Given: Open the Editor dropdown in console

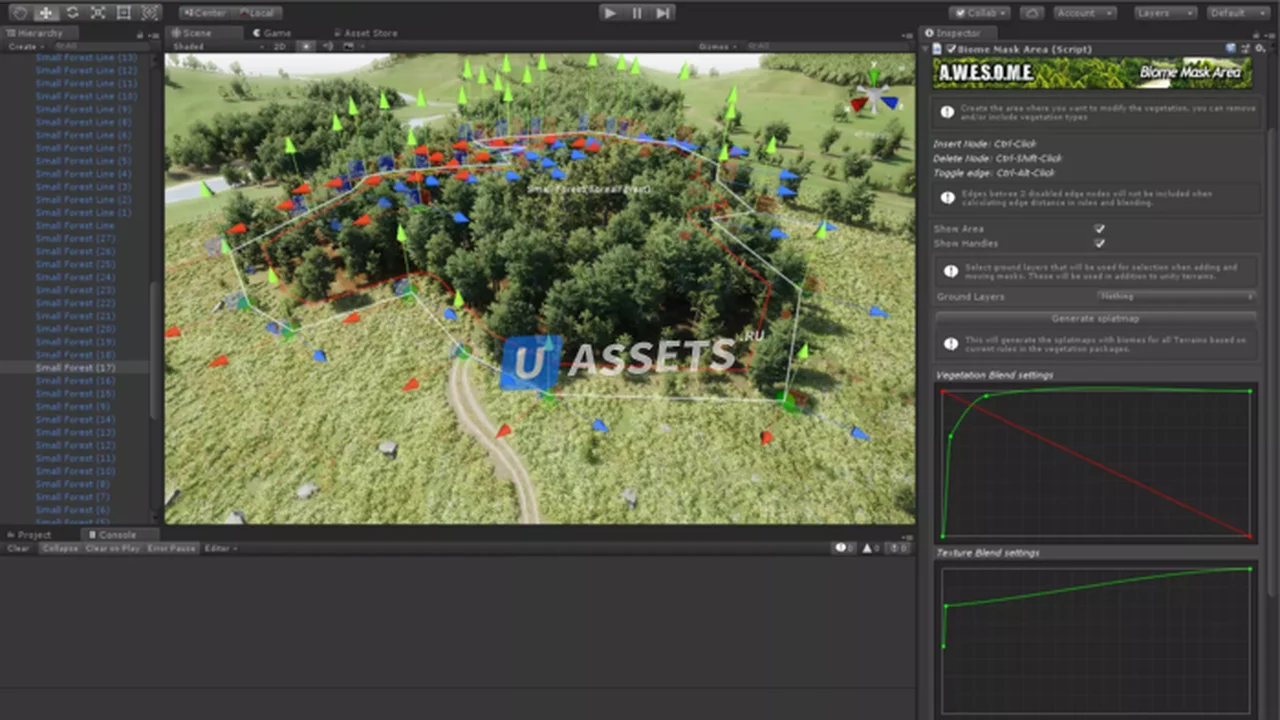Looking at the screenshot, I should pyautogui.click(x=219, y=548).
